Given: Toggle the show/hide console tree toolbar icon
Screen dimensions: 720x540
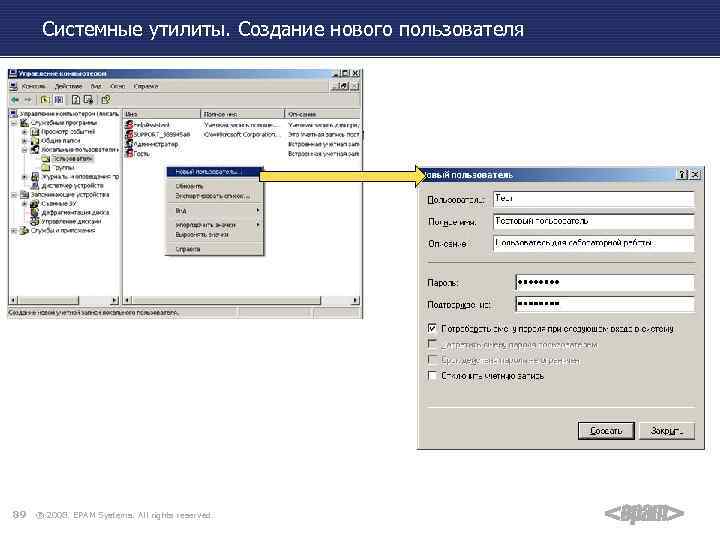Looking at the screenshot, I should (59, 100).
